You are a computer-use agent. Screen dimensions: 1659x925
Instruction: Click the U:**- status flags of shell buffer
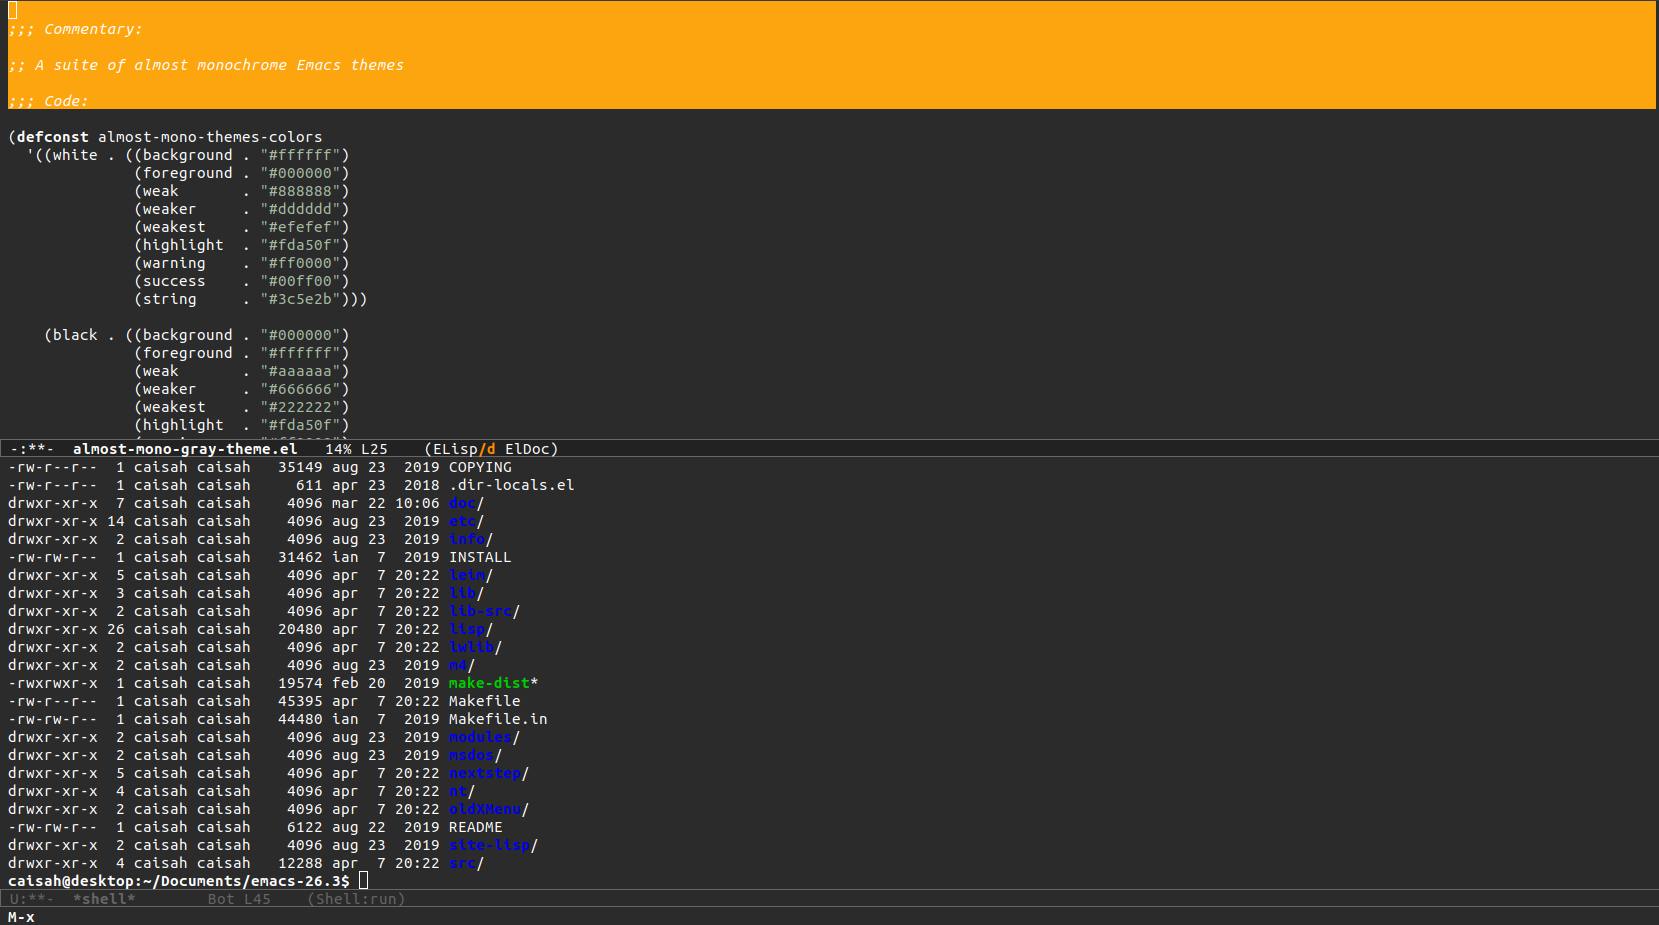point(32,899)
